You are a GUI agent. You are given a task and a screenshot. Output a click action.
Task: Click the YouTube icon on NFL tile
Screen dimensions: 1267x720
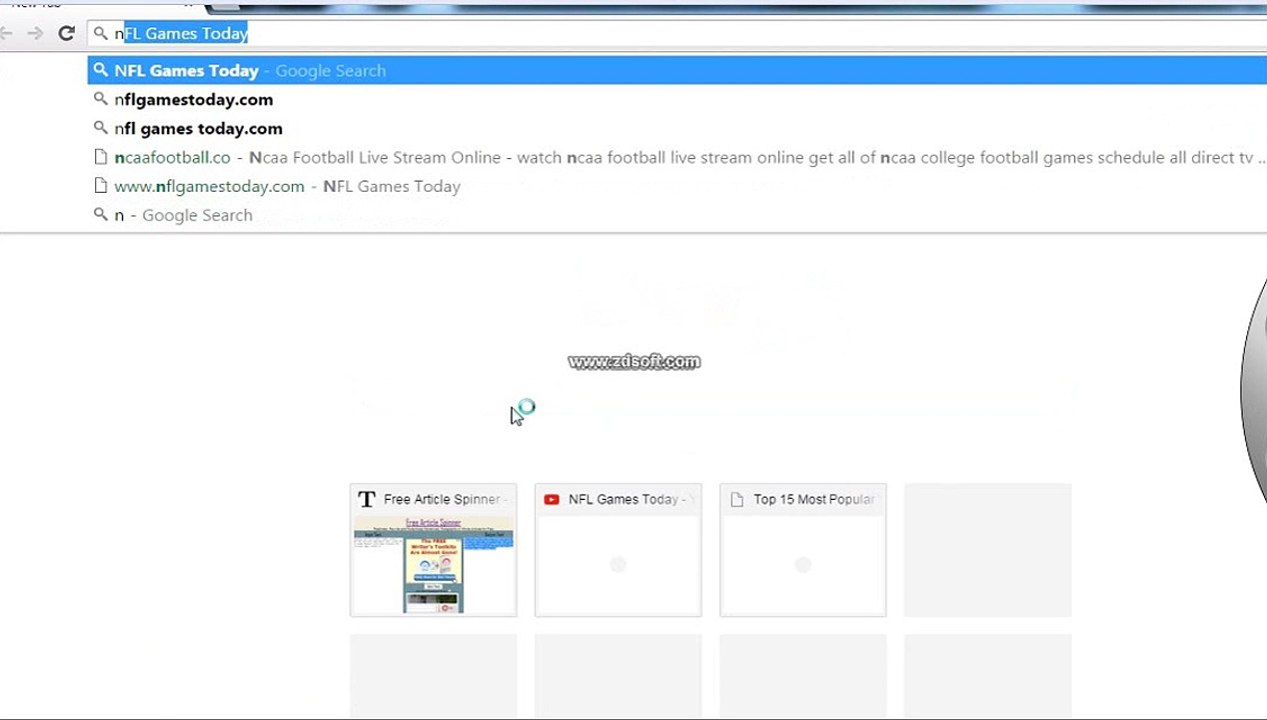(x=551, y=499)
